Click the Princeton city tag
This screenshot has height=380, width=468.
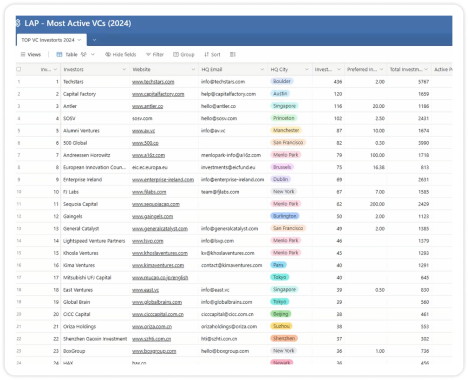point(284,118)
